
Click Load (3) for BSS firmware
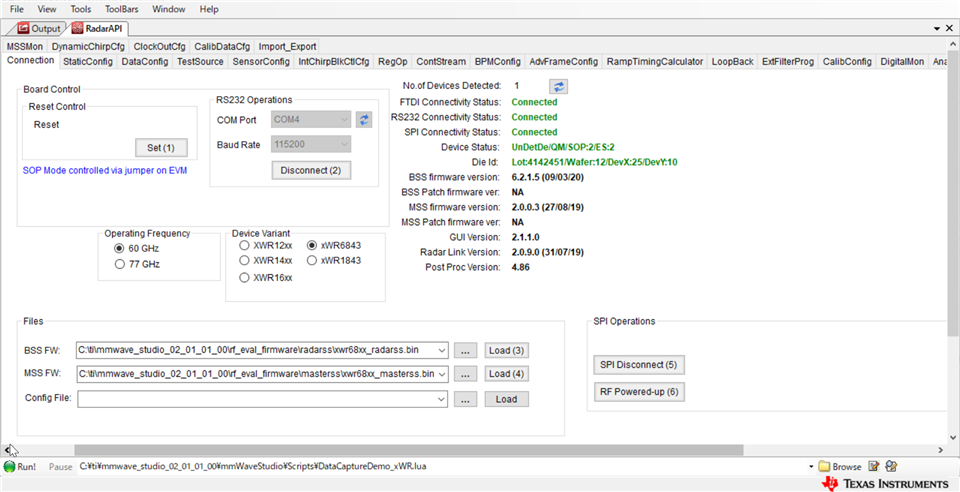[507, 350]
